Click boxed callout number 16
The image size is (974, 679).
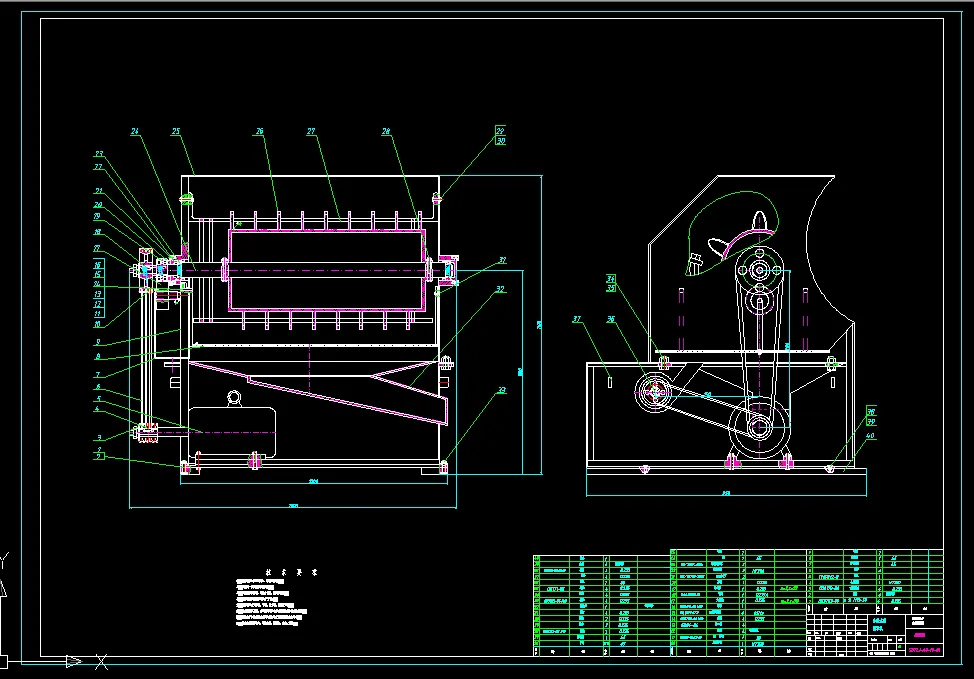(x=98, y=265)
